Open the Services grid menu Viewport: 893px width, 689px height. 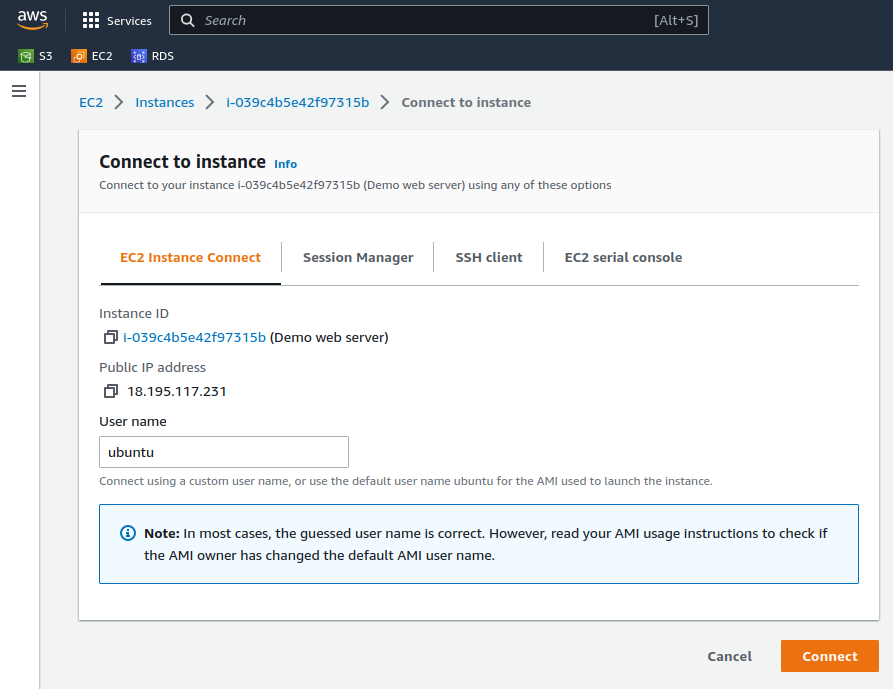point(91,20)
